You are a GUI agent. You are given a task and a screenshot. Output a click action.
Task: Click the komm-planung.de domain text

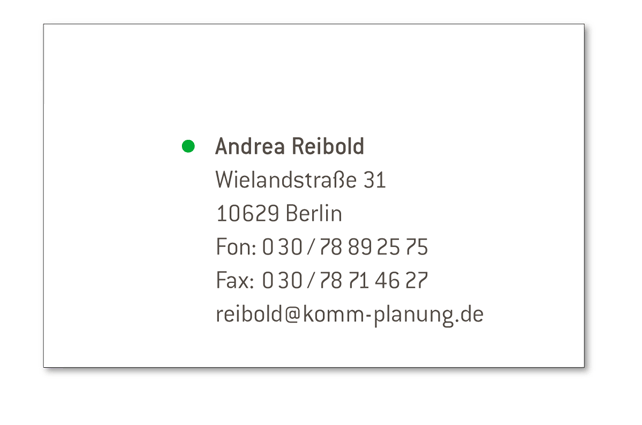393,315
